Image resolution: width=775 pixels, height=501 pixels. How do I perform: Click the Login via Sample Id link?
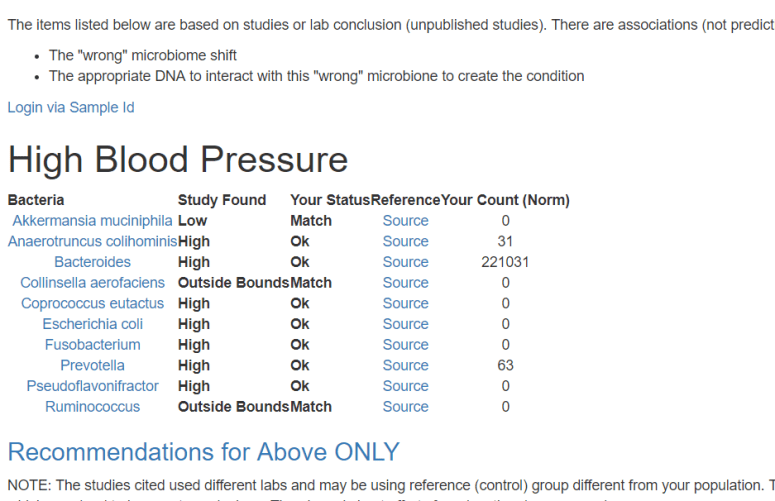[x=71, y=107]
